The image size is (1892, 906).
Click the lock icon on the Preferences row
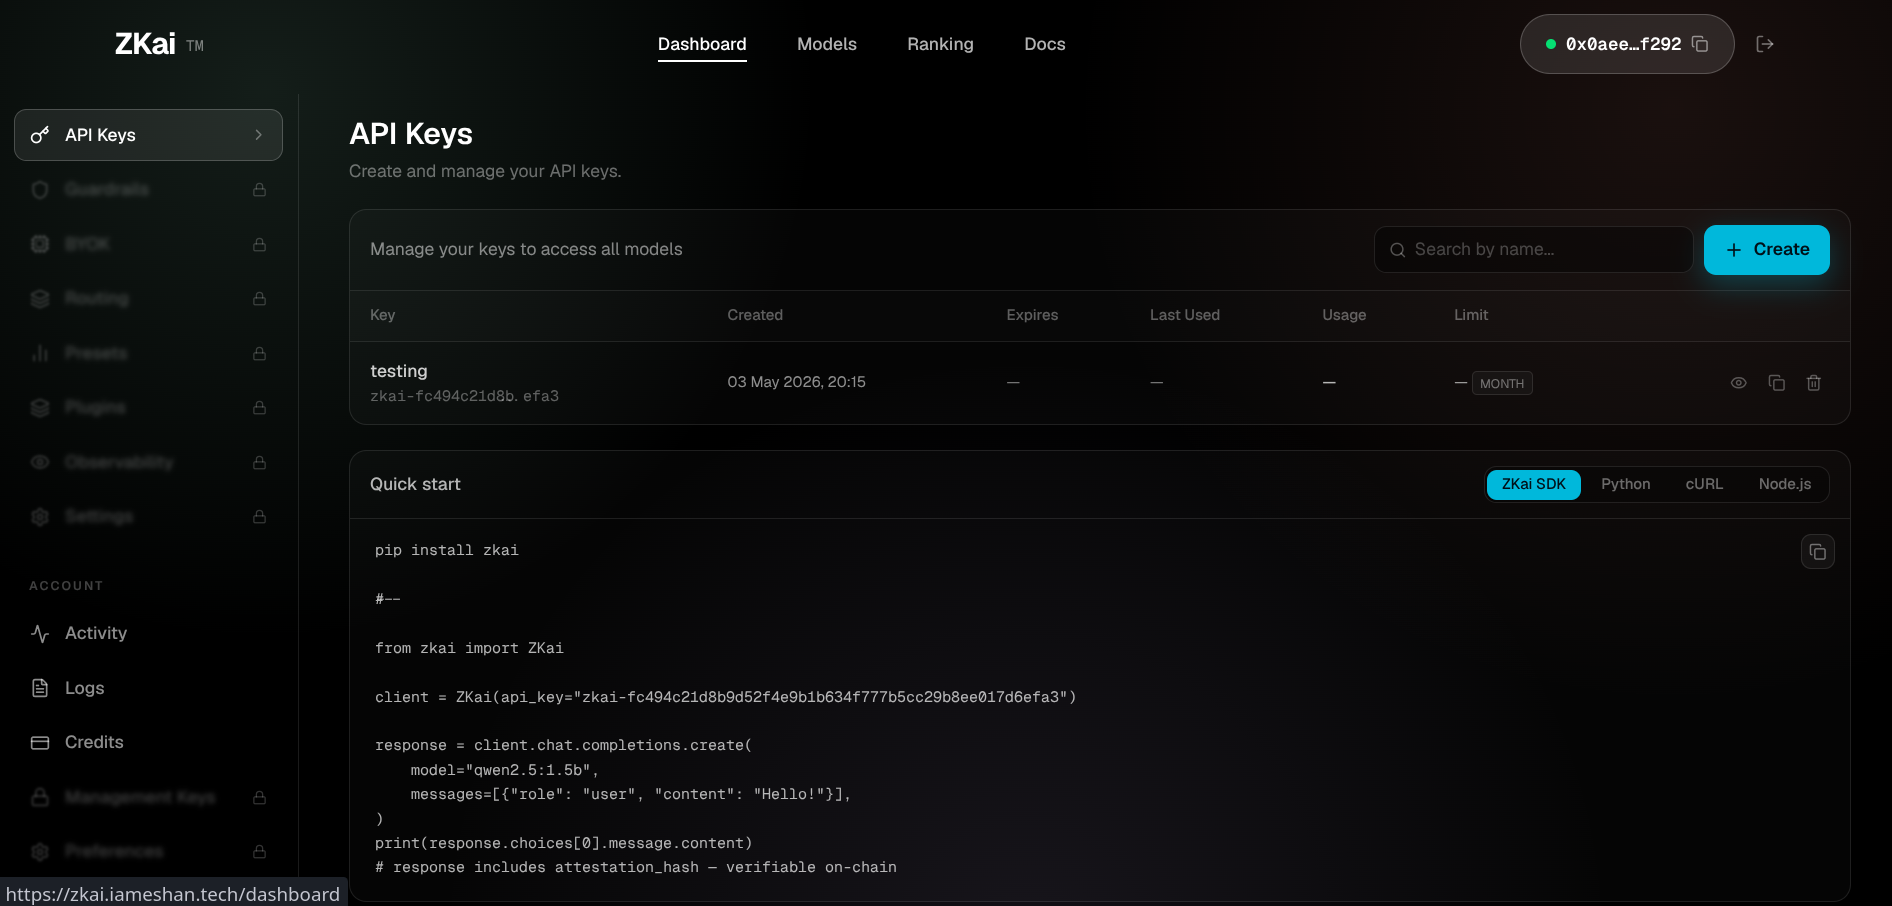click(259, 851)
